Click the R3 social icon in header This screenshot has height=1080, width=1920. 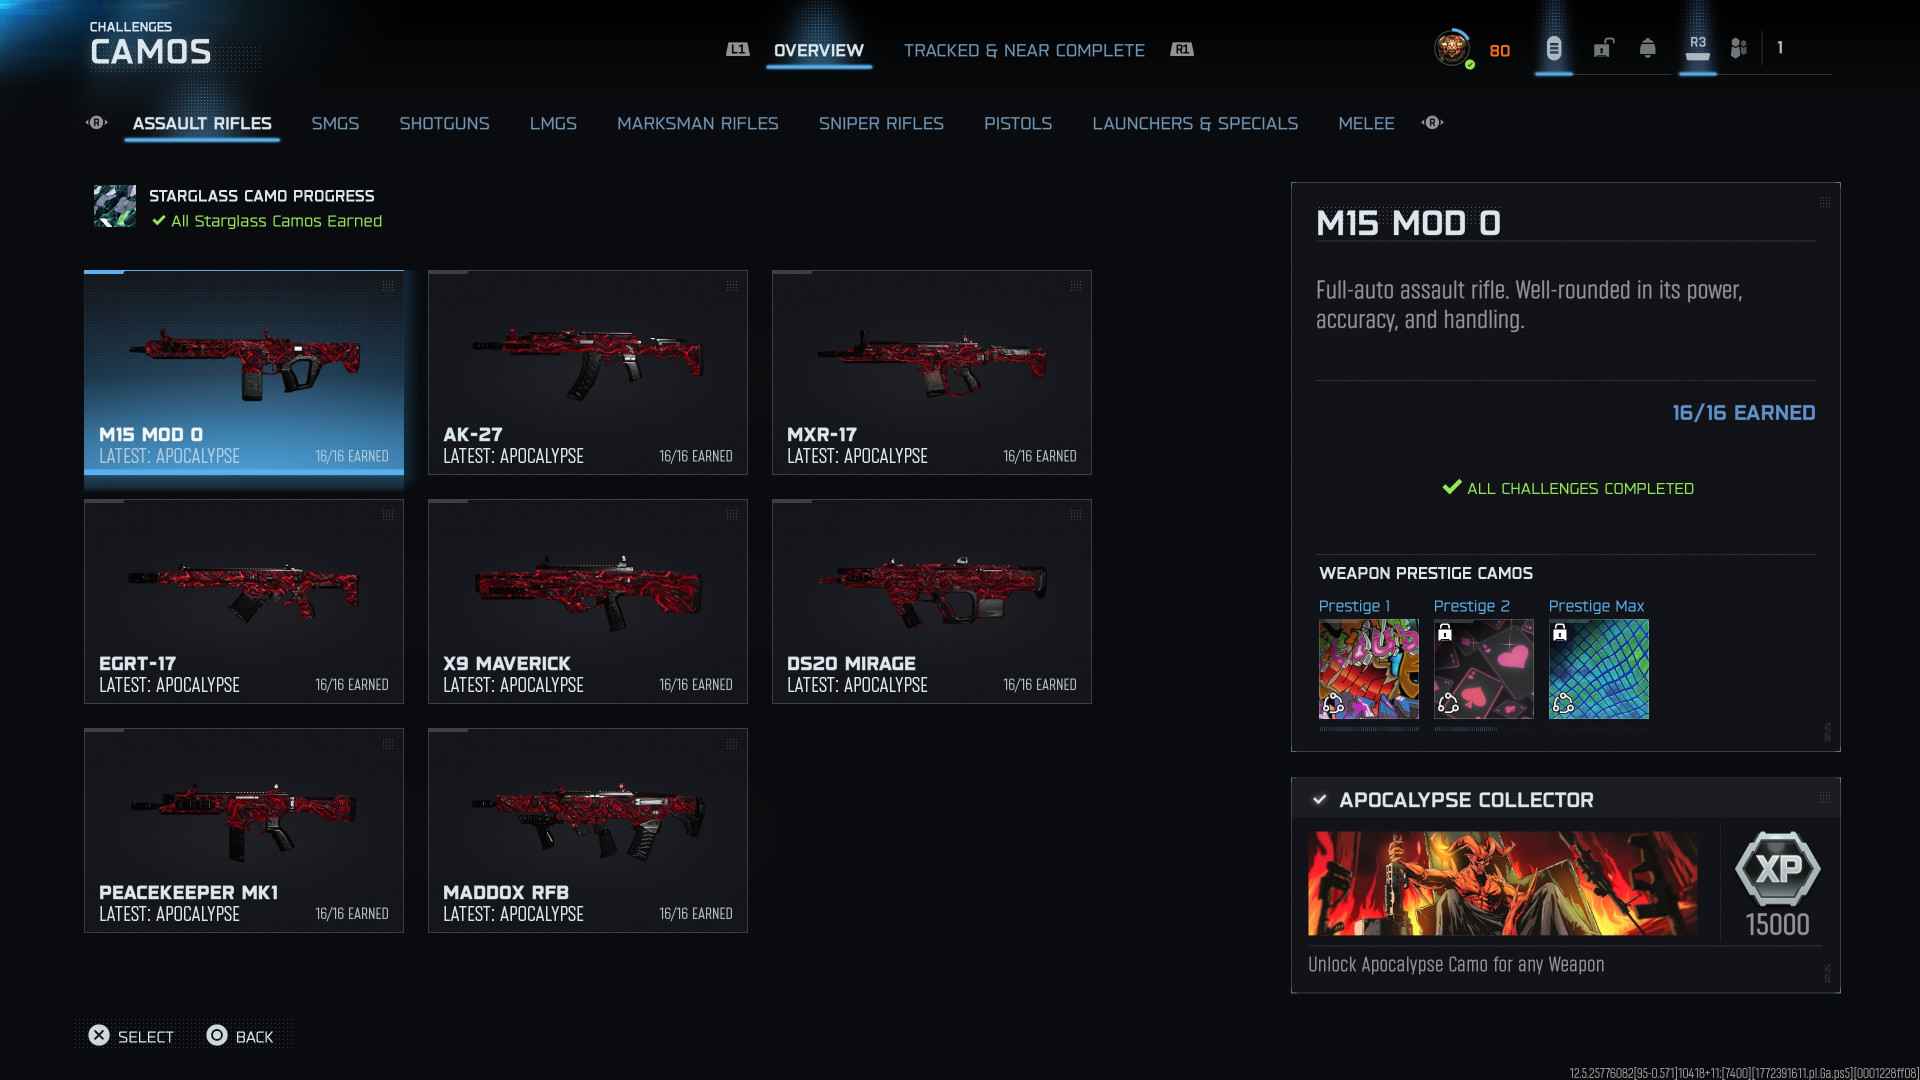[1698, 48]
